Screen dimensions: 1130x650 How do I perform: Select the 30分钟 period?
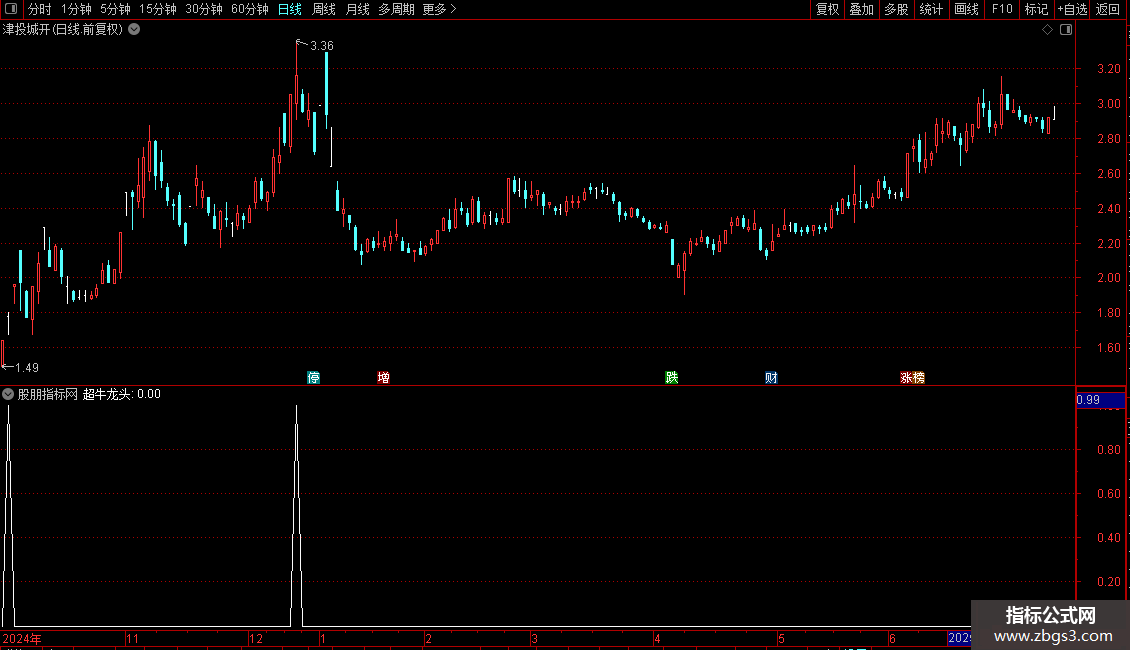204,9
